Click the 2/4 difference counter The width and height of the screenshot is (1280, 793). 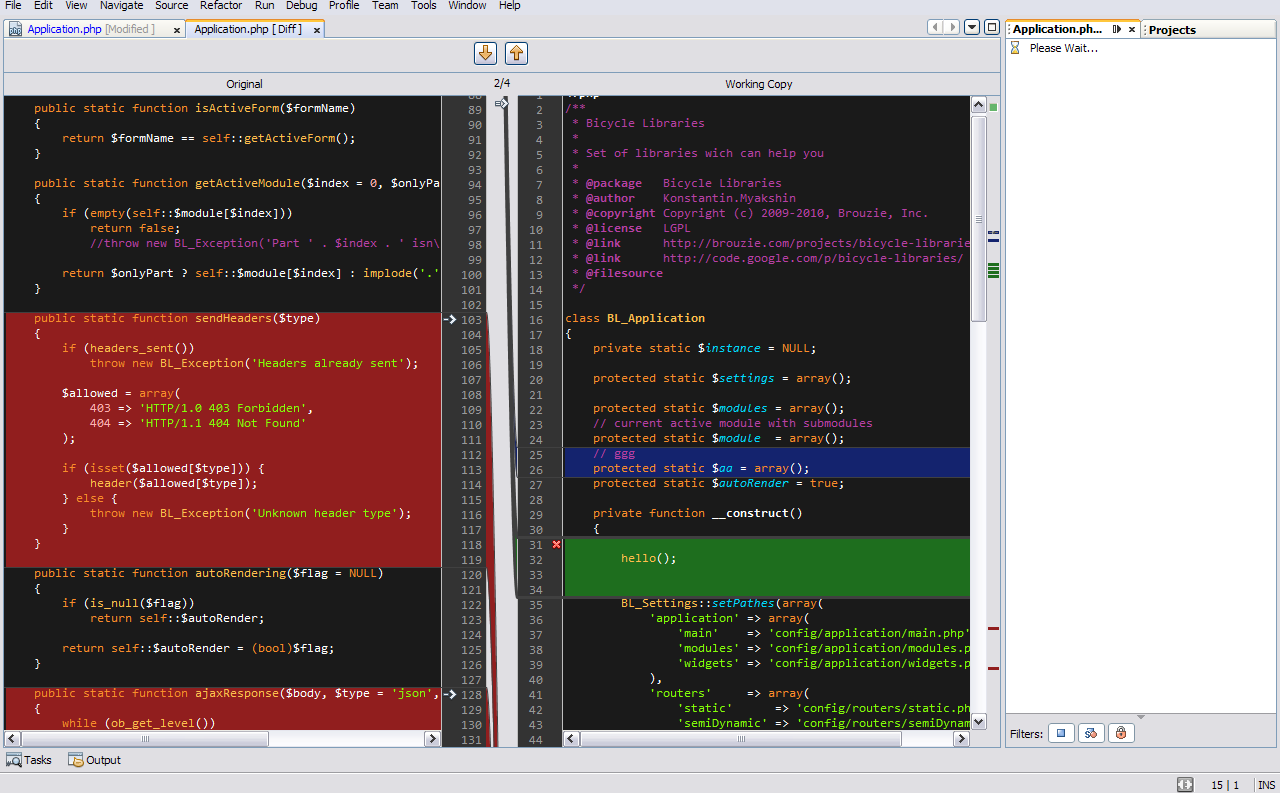click(501, 83)
